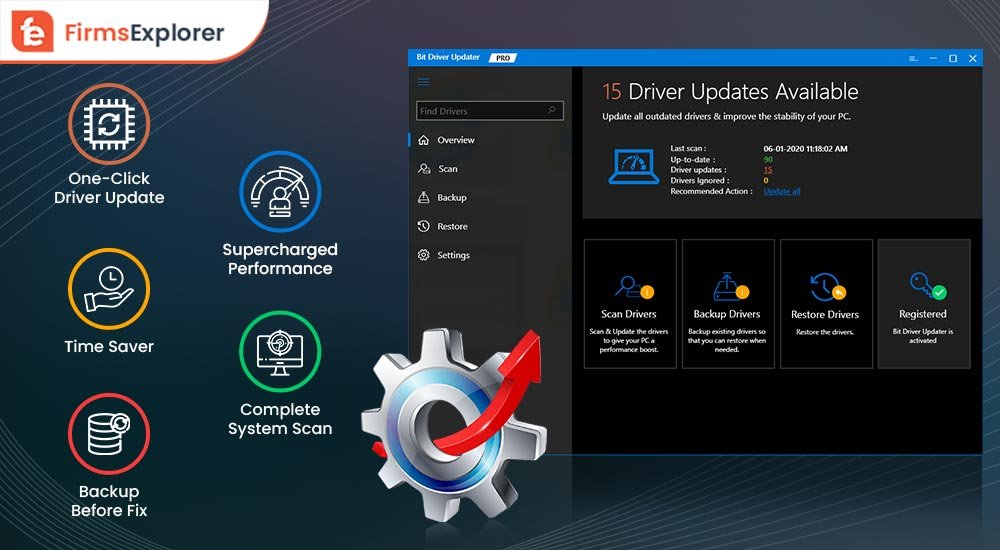Click the Settings gear icon in sidebar
This screenshot has height=550, width=1000.
423,255
